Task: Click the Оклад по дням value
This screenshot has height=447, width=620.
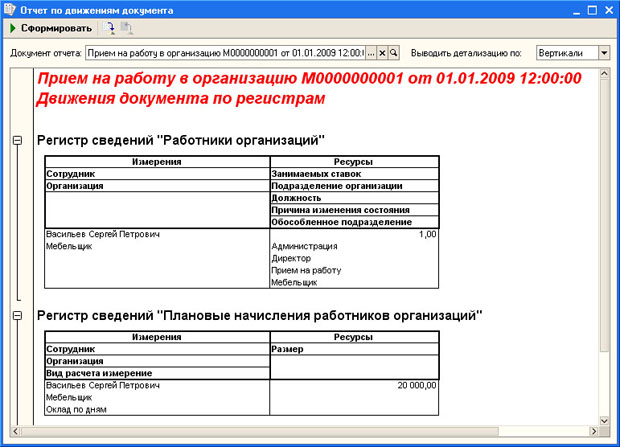Action: pos(76,409)
